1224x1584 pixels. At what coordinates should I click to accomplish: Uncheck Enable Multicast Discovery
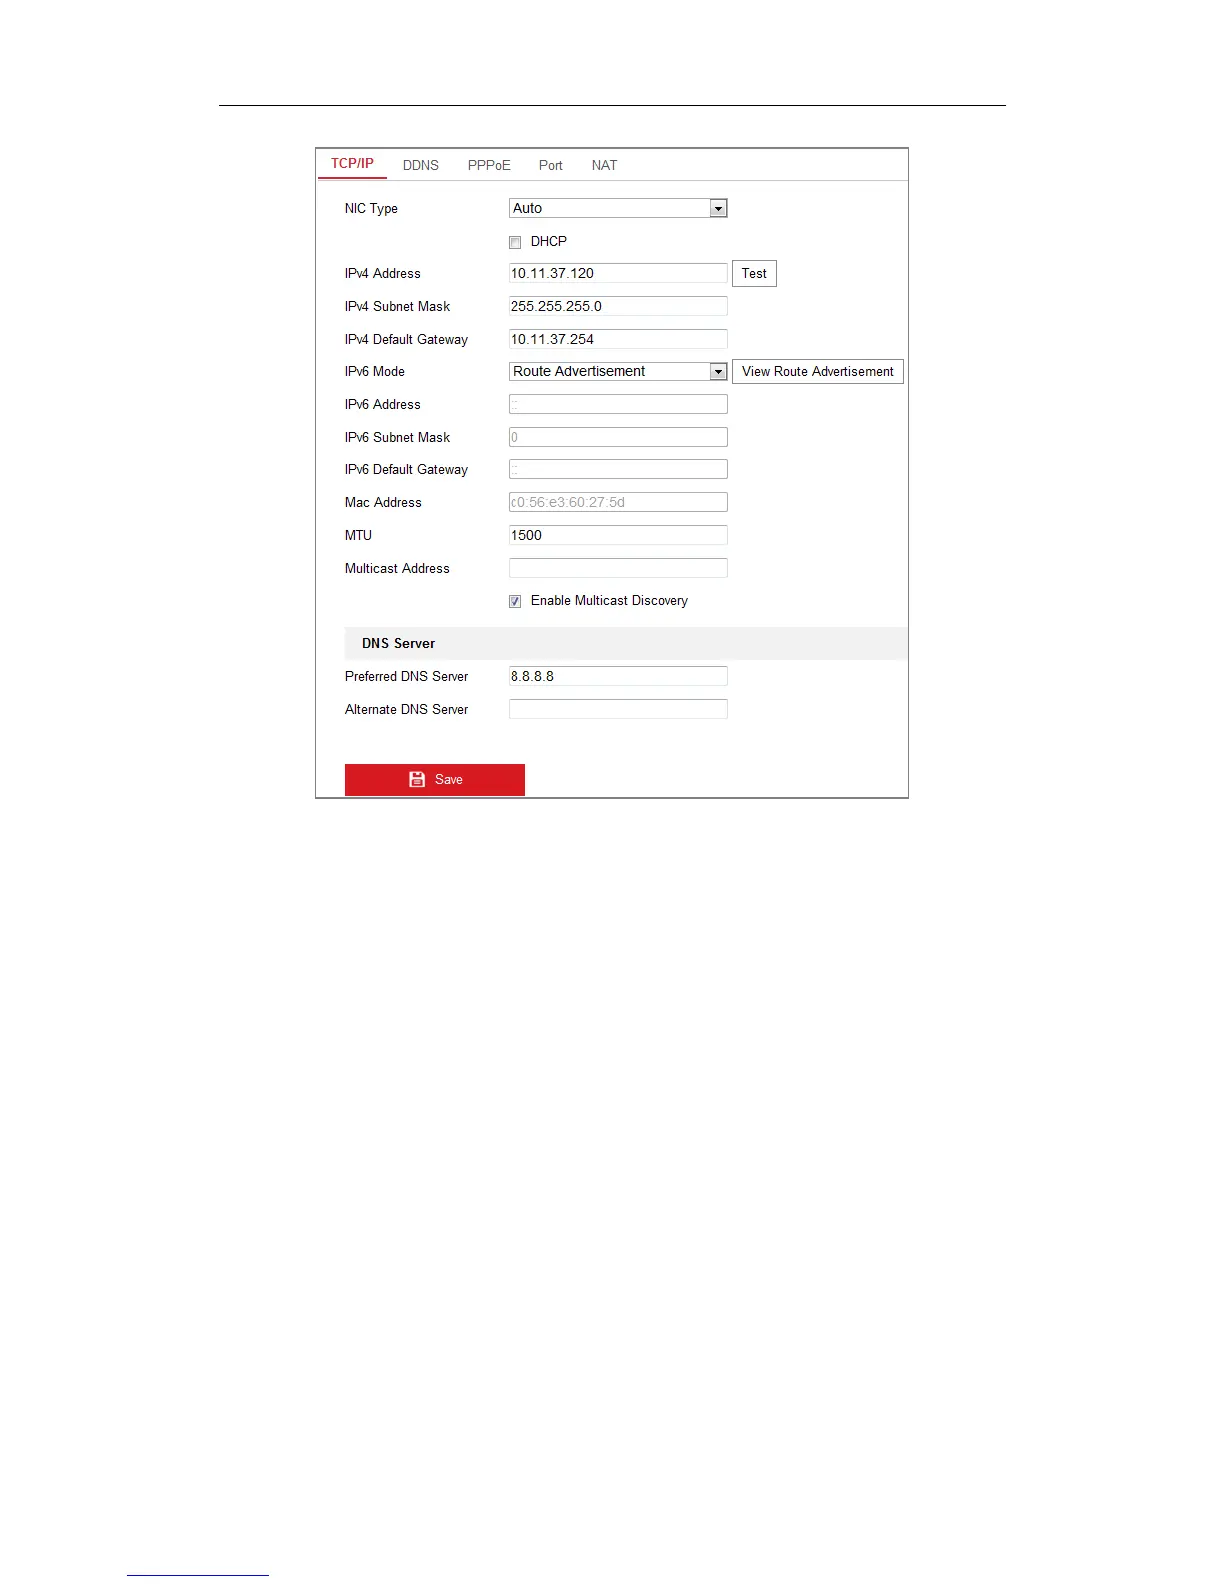point(515,601)
